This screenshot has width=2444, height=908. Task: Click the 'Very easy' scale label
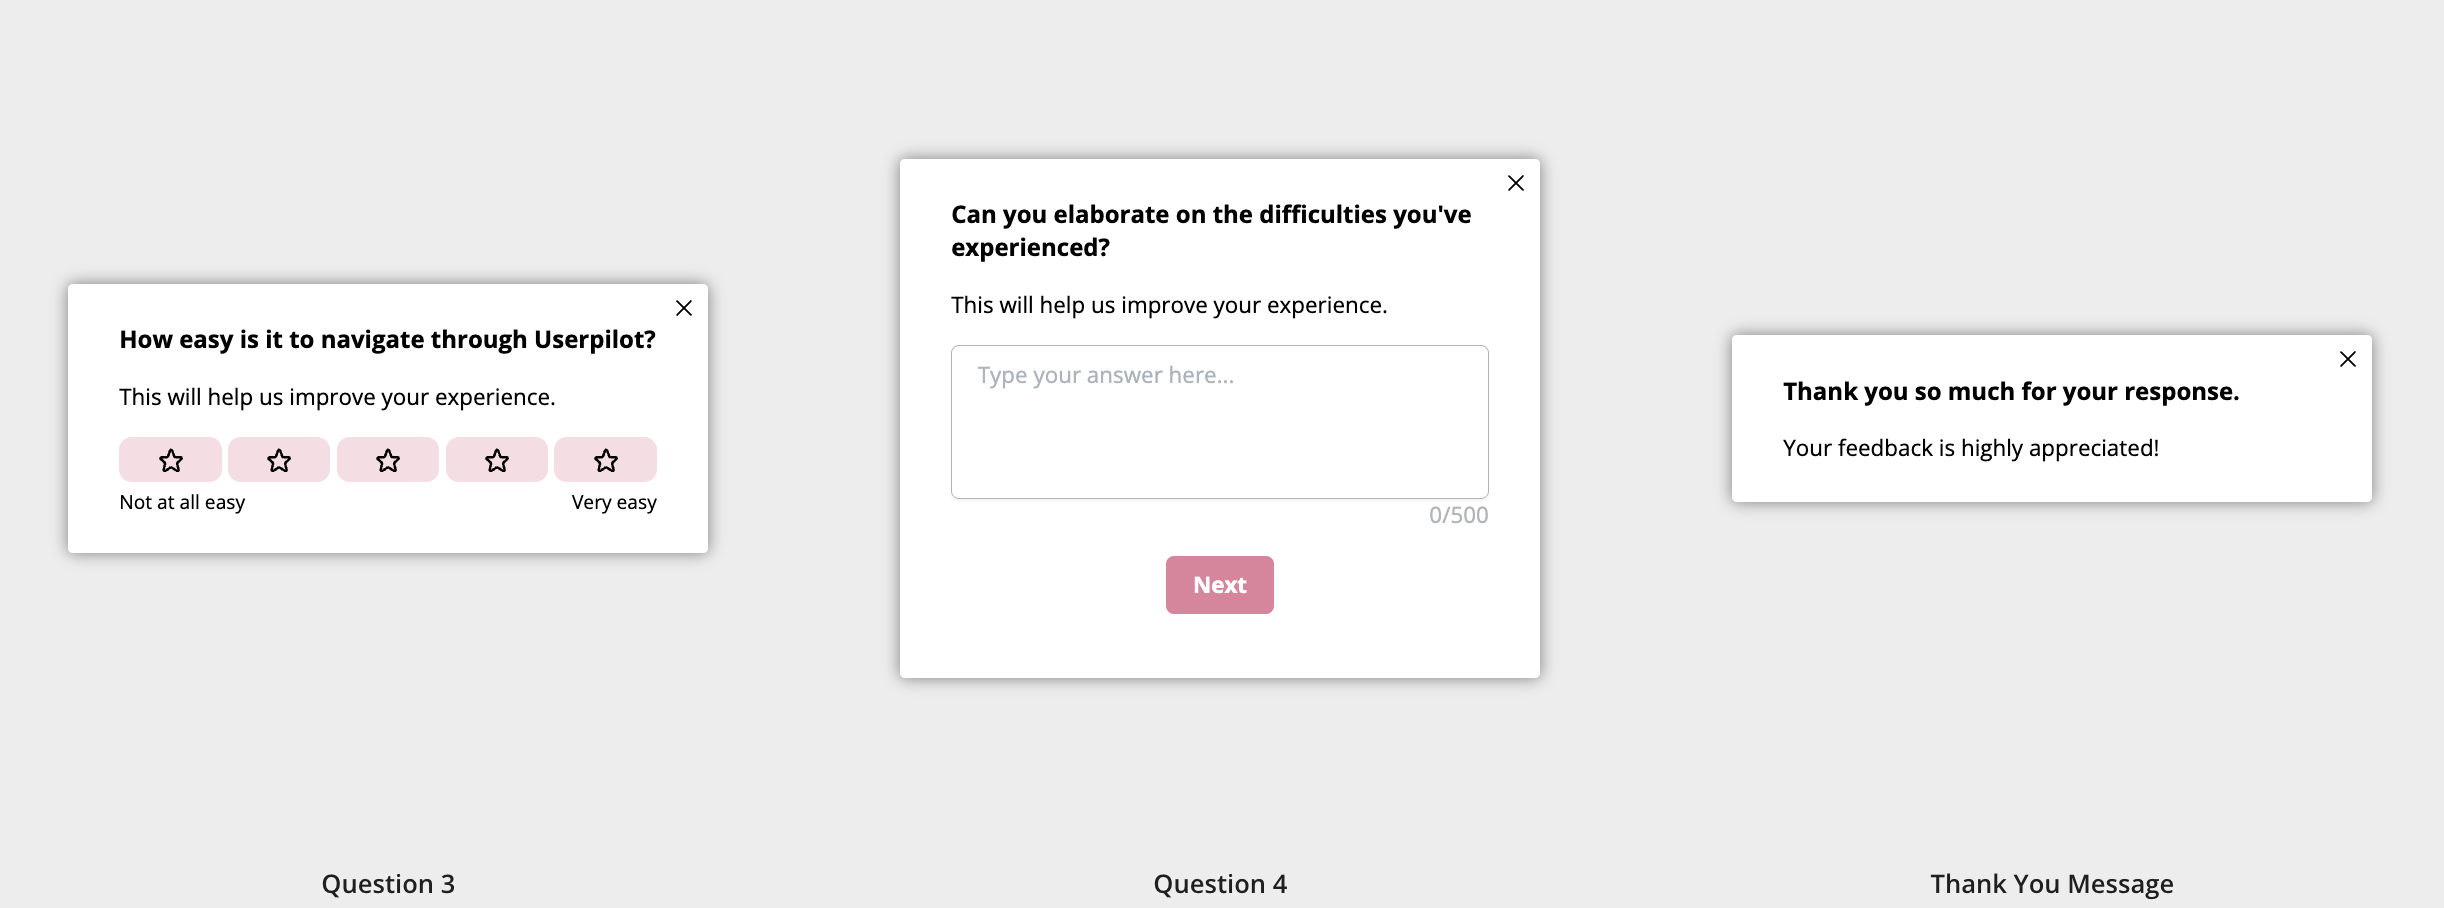(614, 502)
